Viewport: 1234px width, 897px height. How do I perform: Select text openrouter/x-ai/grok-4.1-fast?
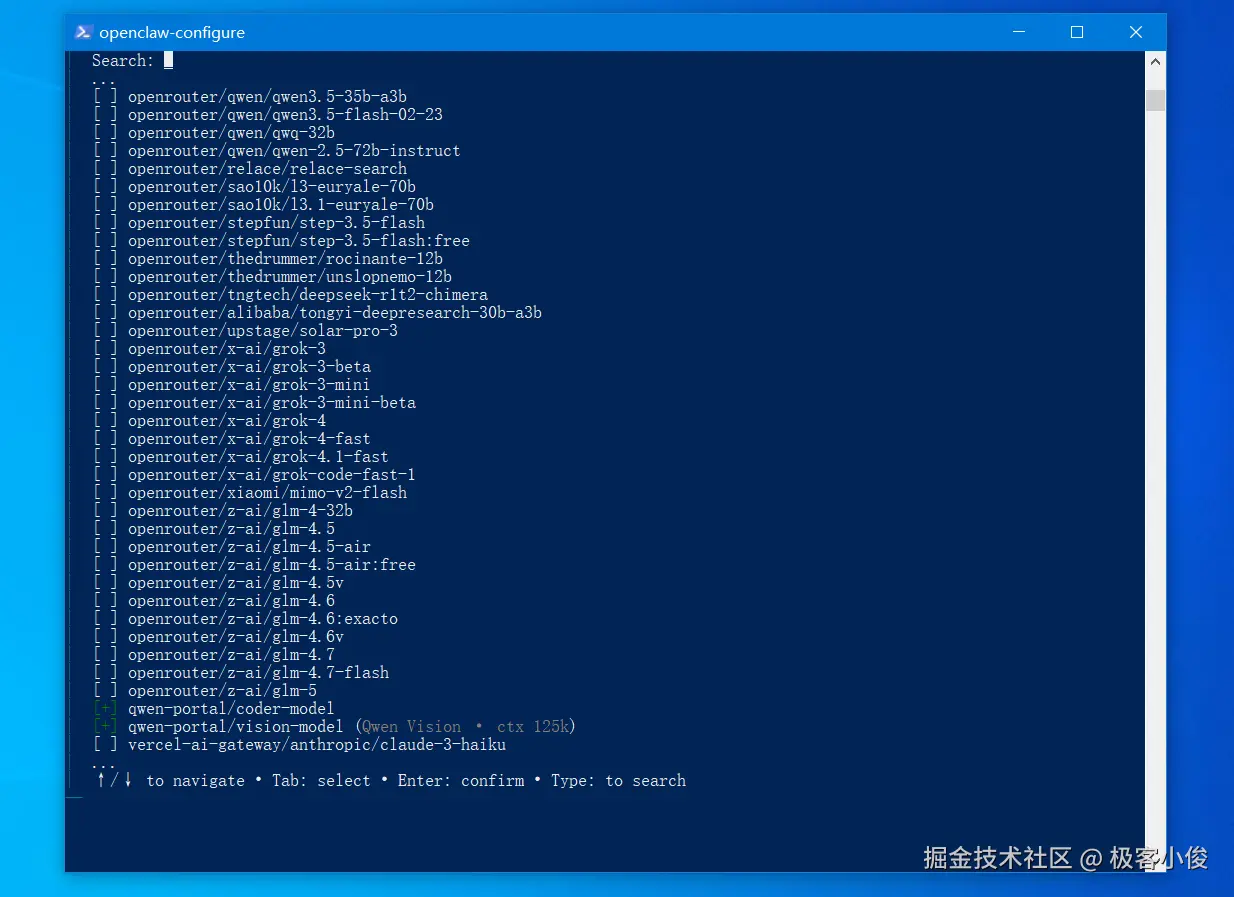[x=258, y=457]
